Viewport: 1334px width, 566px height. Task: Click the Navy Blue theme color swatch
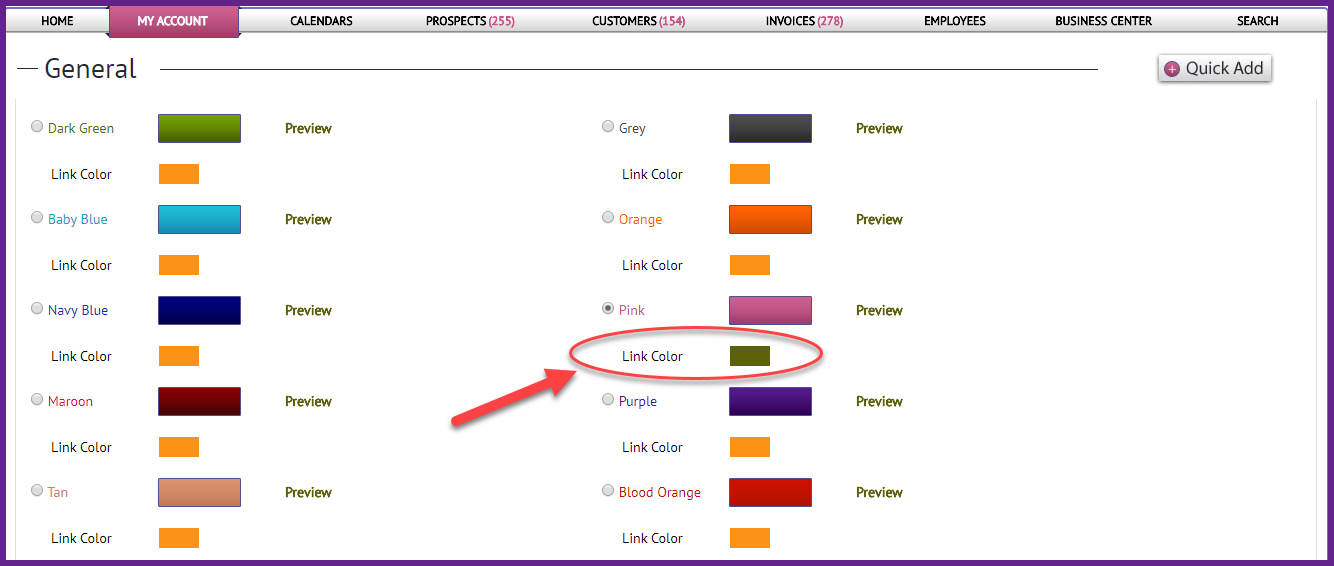[199, 311]
